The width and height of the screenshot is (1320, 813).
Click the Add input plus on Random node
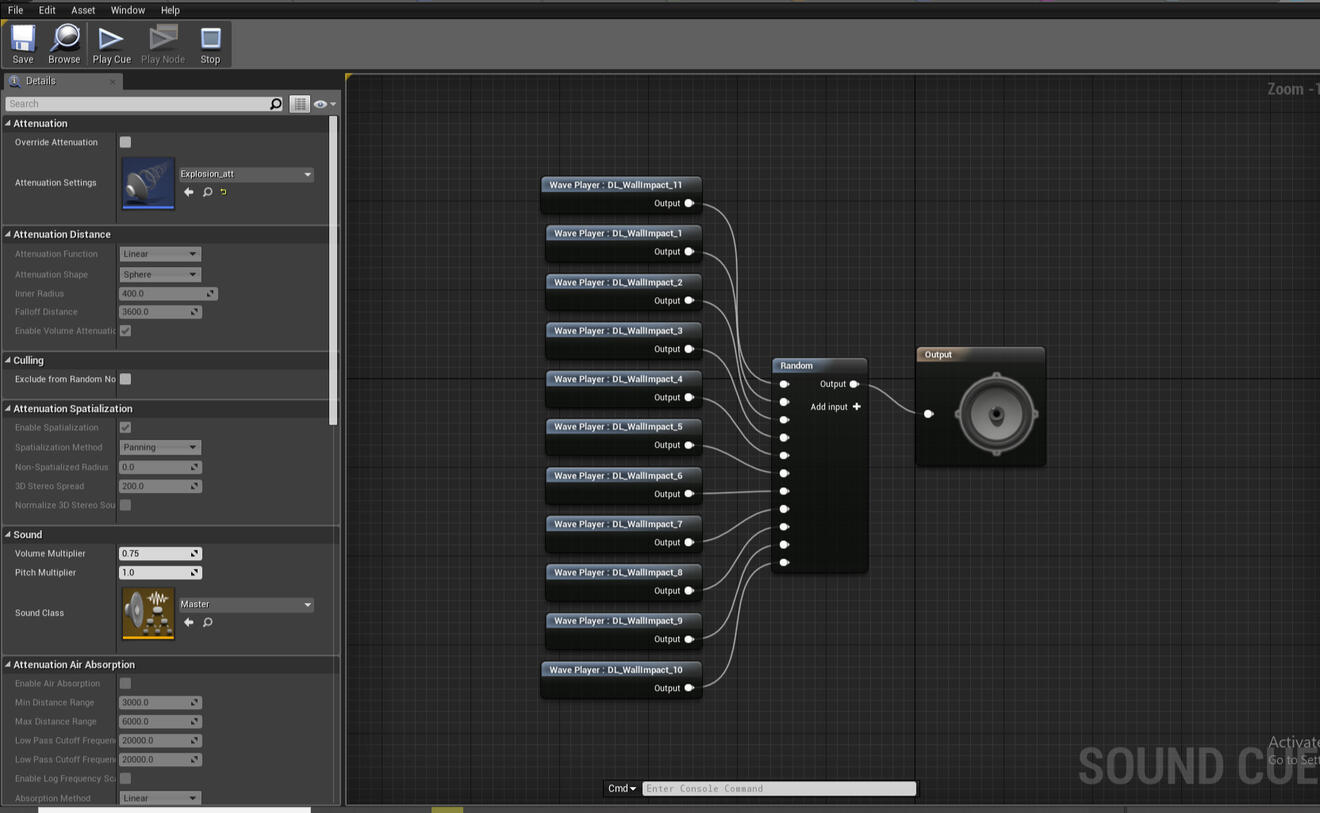point(856,407)
